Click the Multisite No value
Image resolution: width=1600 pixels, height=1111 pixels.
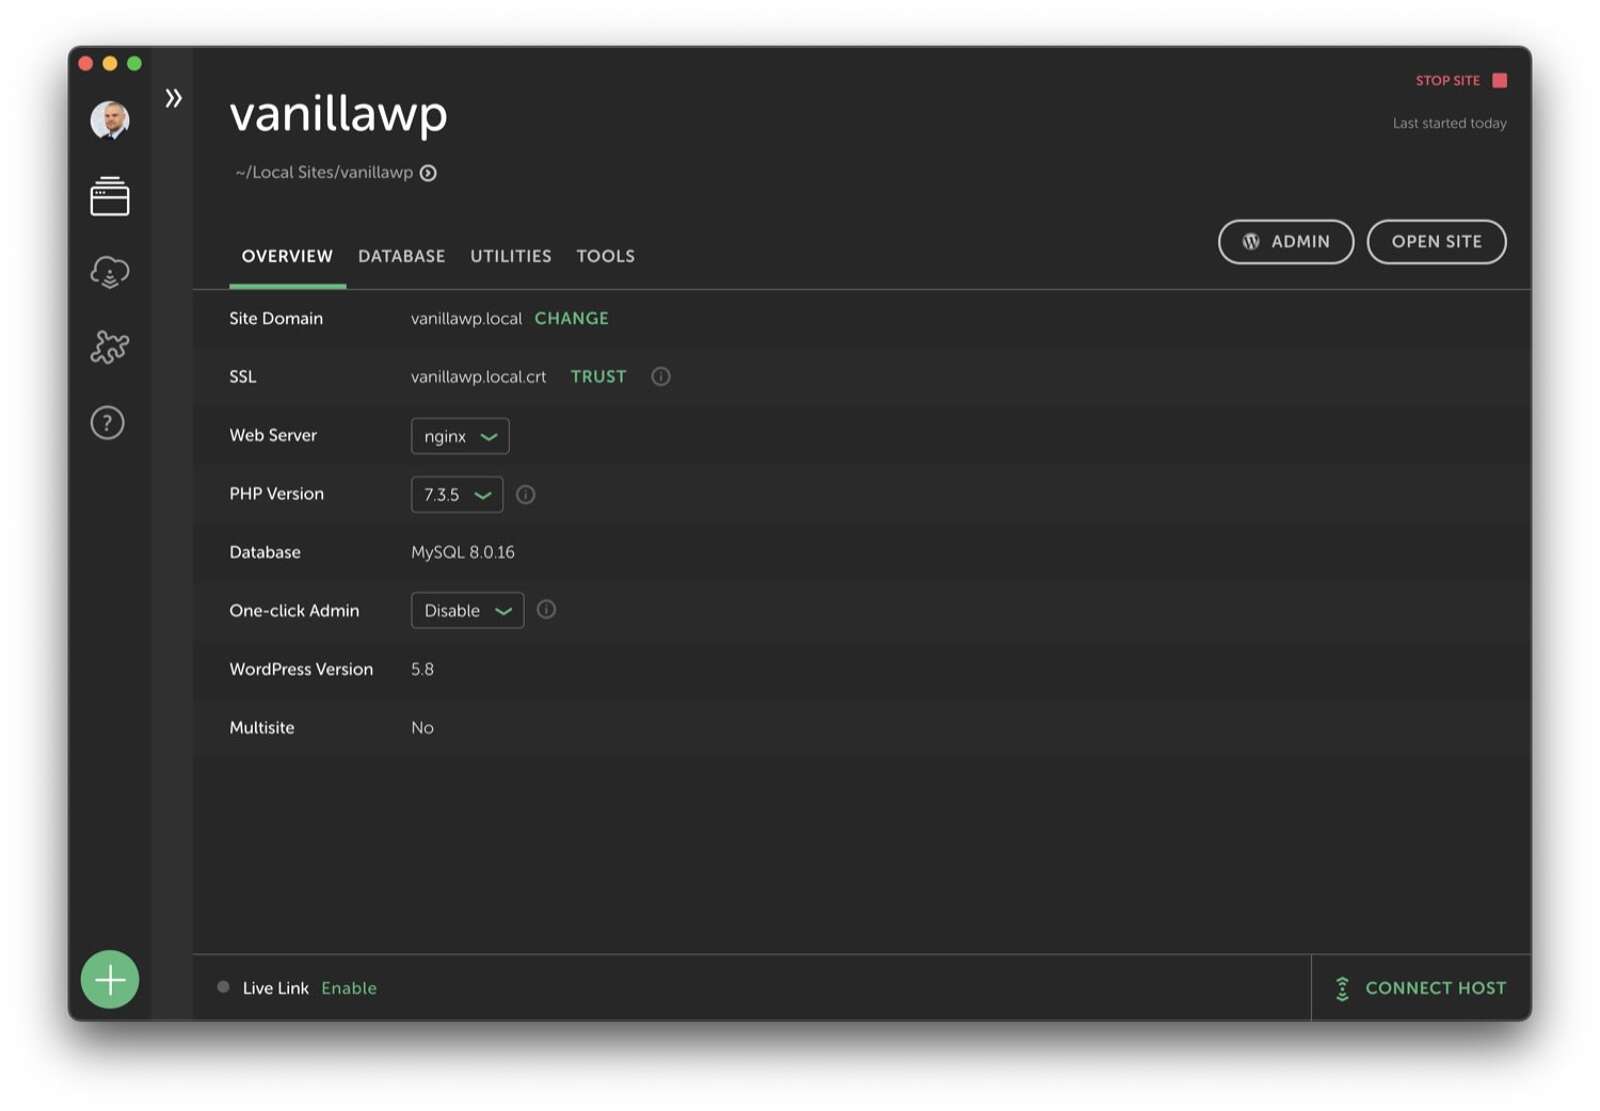[x=422, y=727]
